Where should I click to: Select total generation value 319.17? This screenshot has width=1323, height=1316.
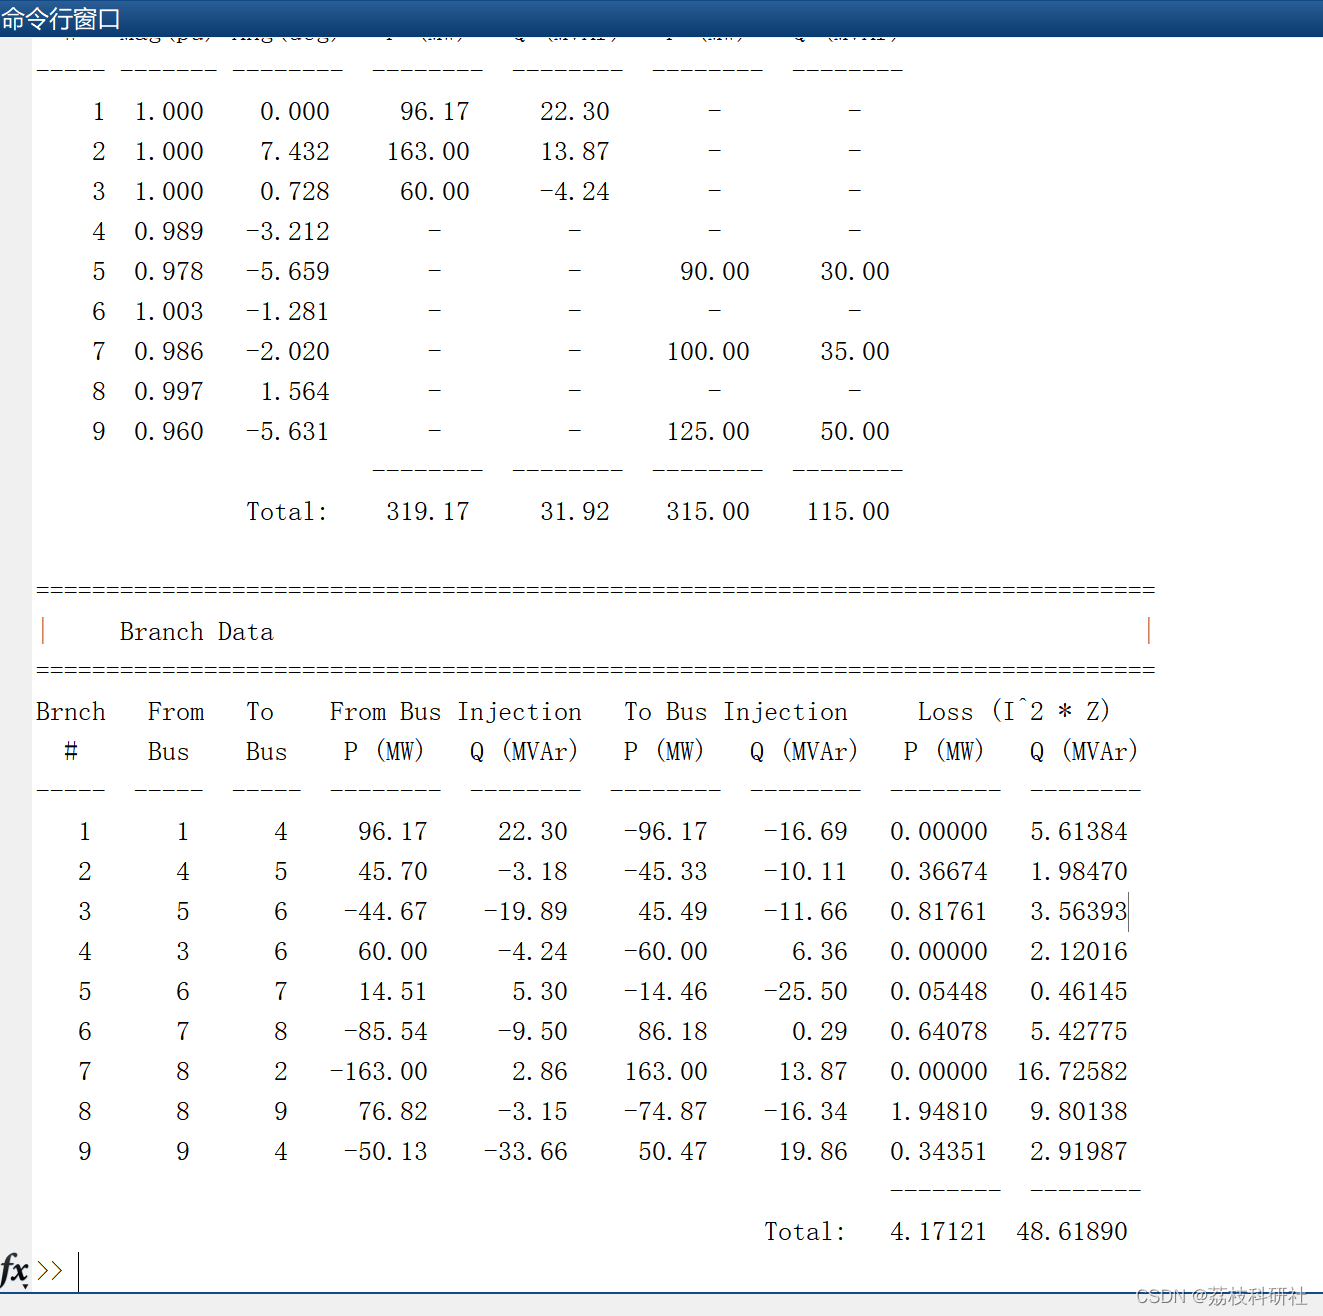[x=428, y=512]
